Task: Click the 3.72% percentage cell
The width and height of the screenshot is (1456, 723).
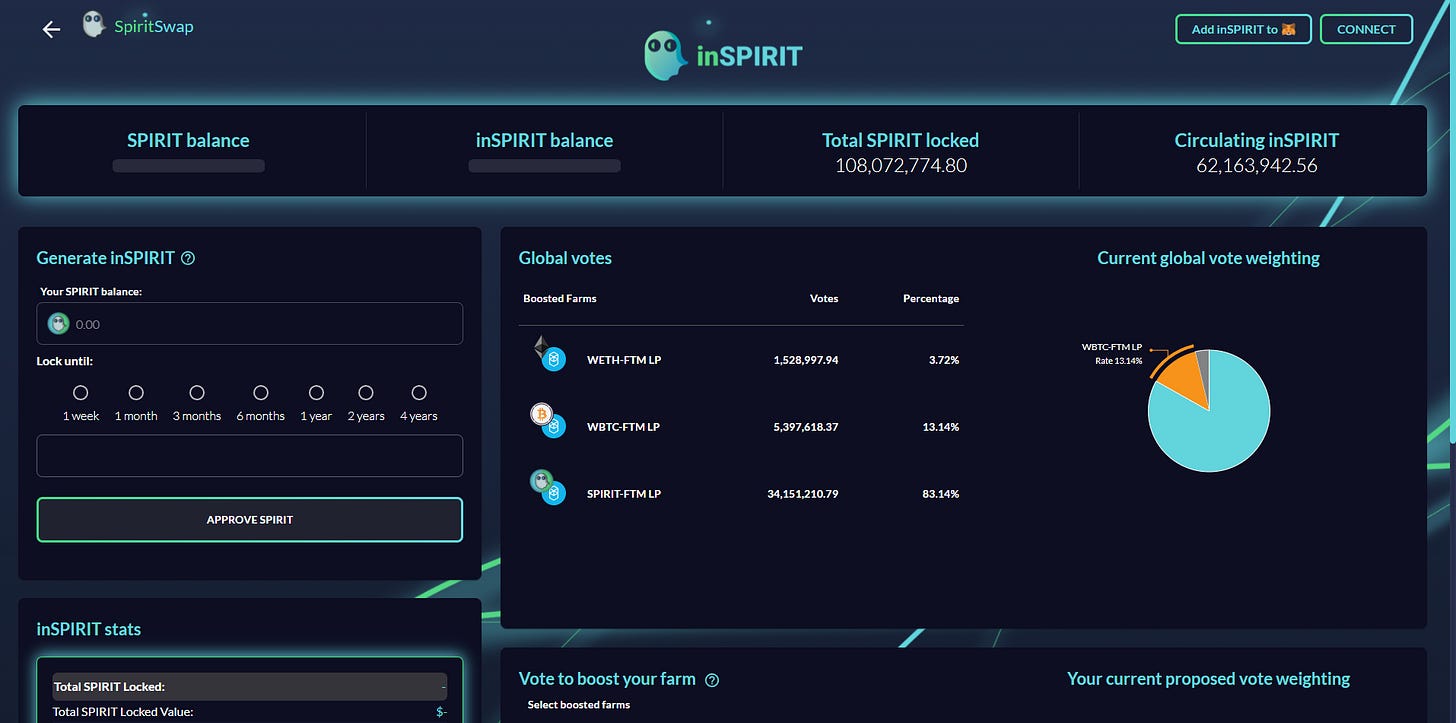Action: [943, 360]
